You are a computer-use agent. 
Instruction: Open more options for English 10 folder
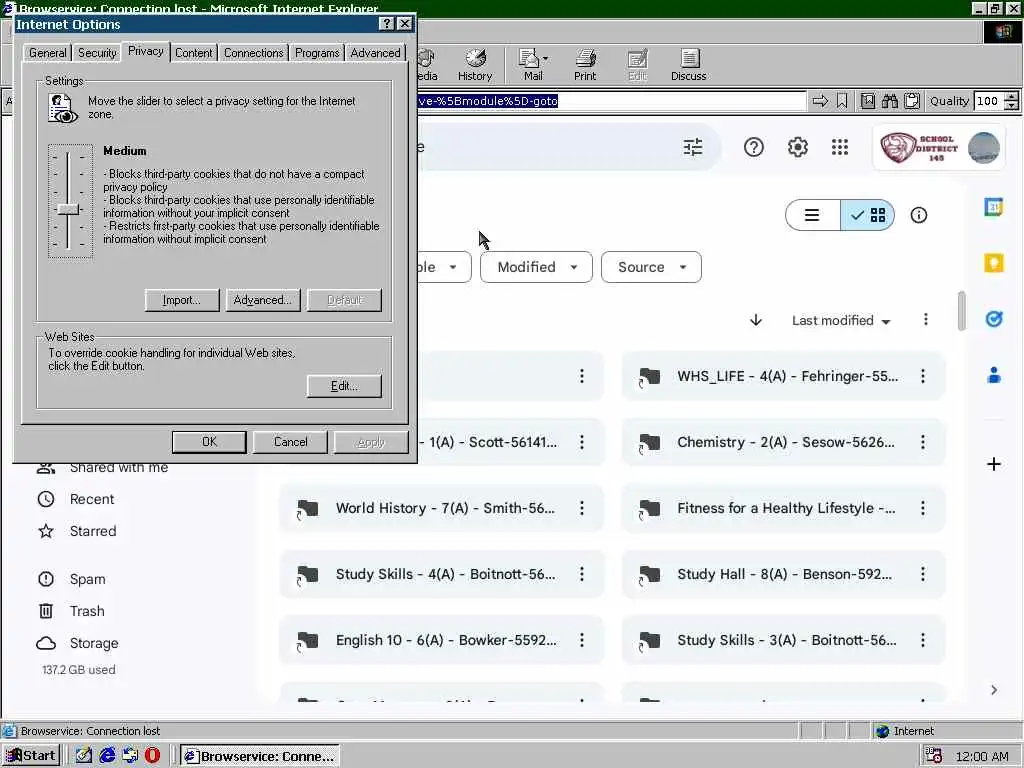click(582, 640)
